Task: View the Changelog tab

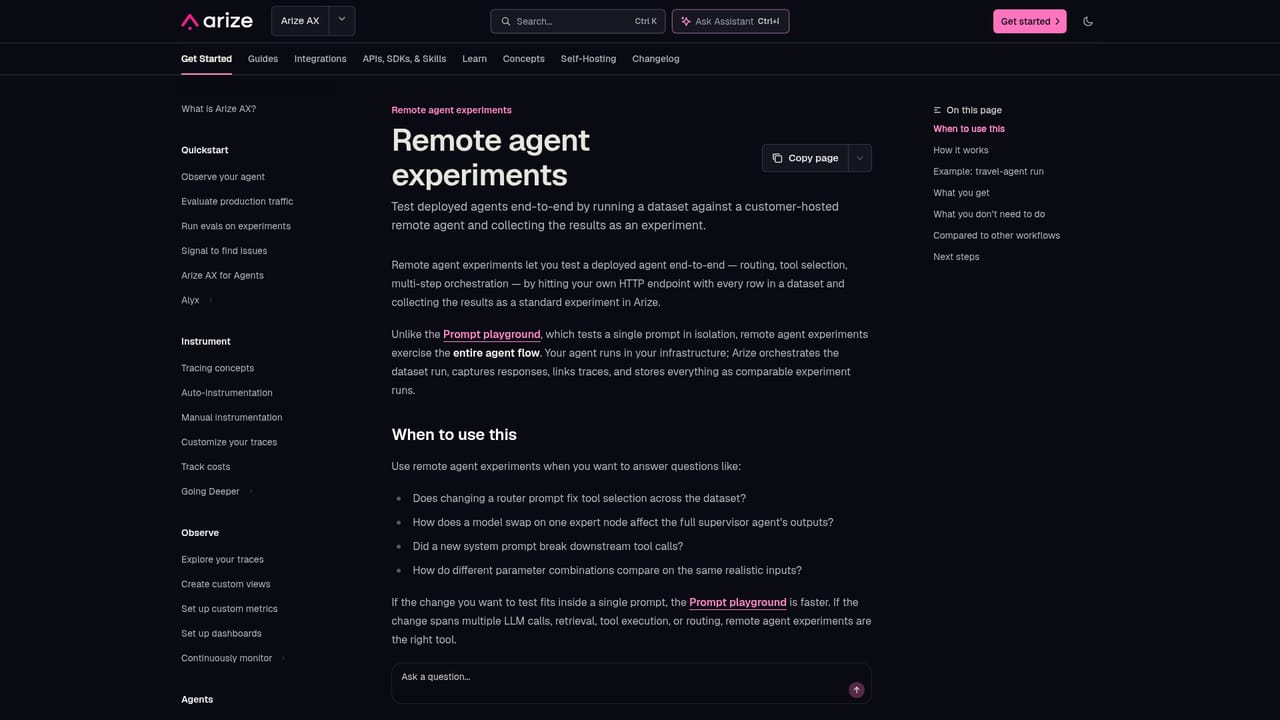Action: coord(656,59)
